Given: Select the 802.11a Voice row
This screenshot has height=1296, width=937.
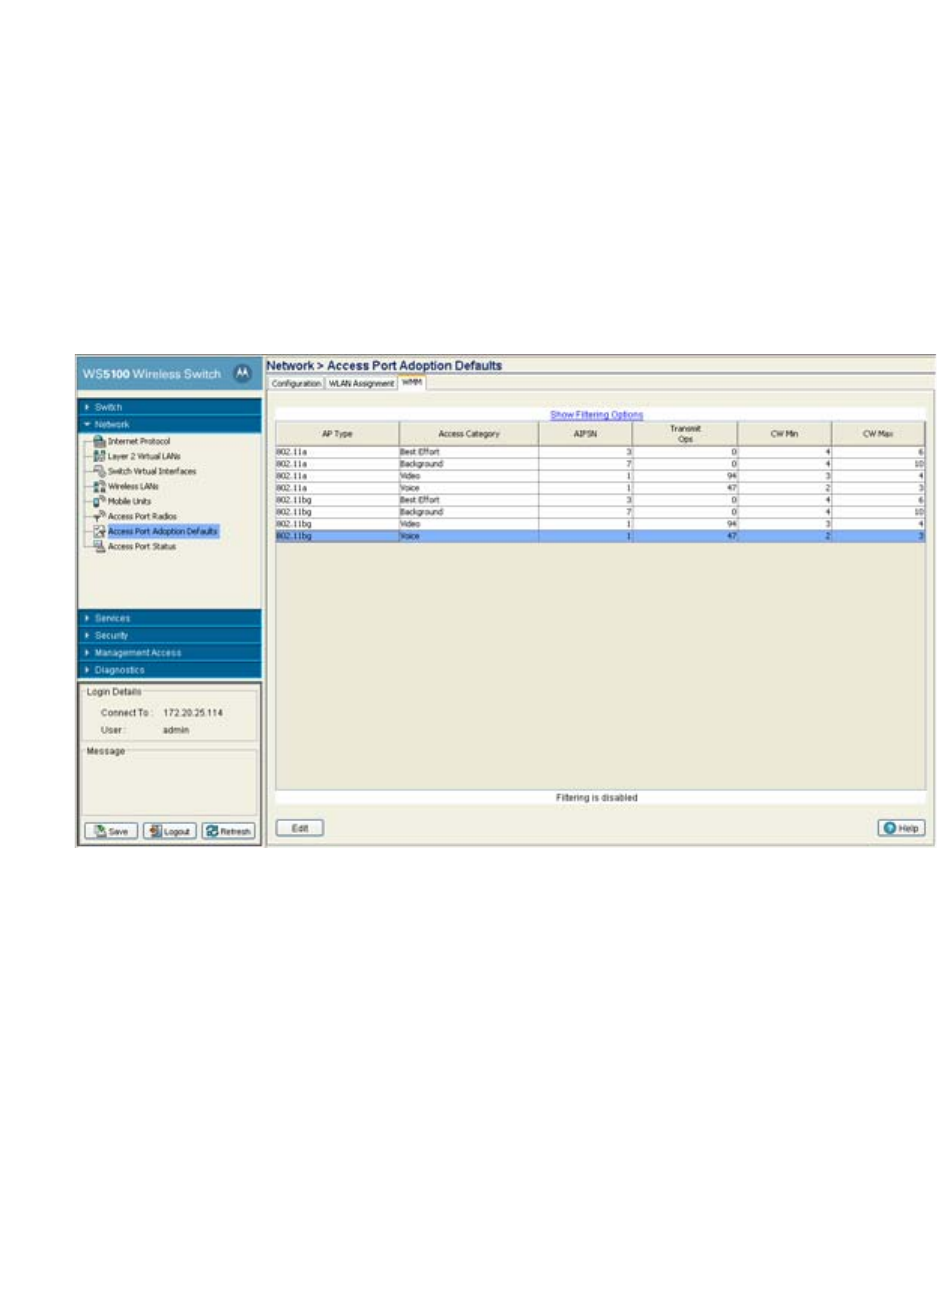Looking at the screenshot, I should click(600, 488).
